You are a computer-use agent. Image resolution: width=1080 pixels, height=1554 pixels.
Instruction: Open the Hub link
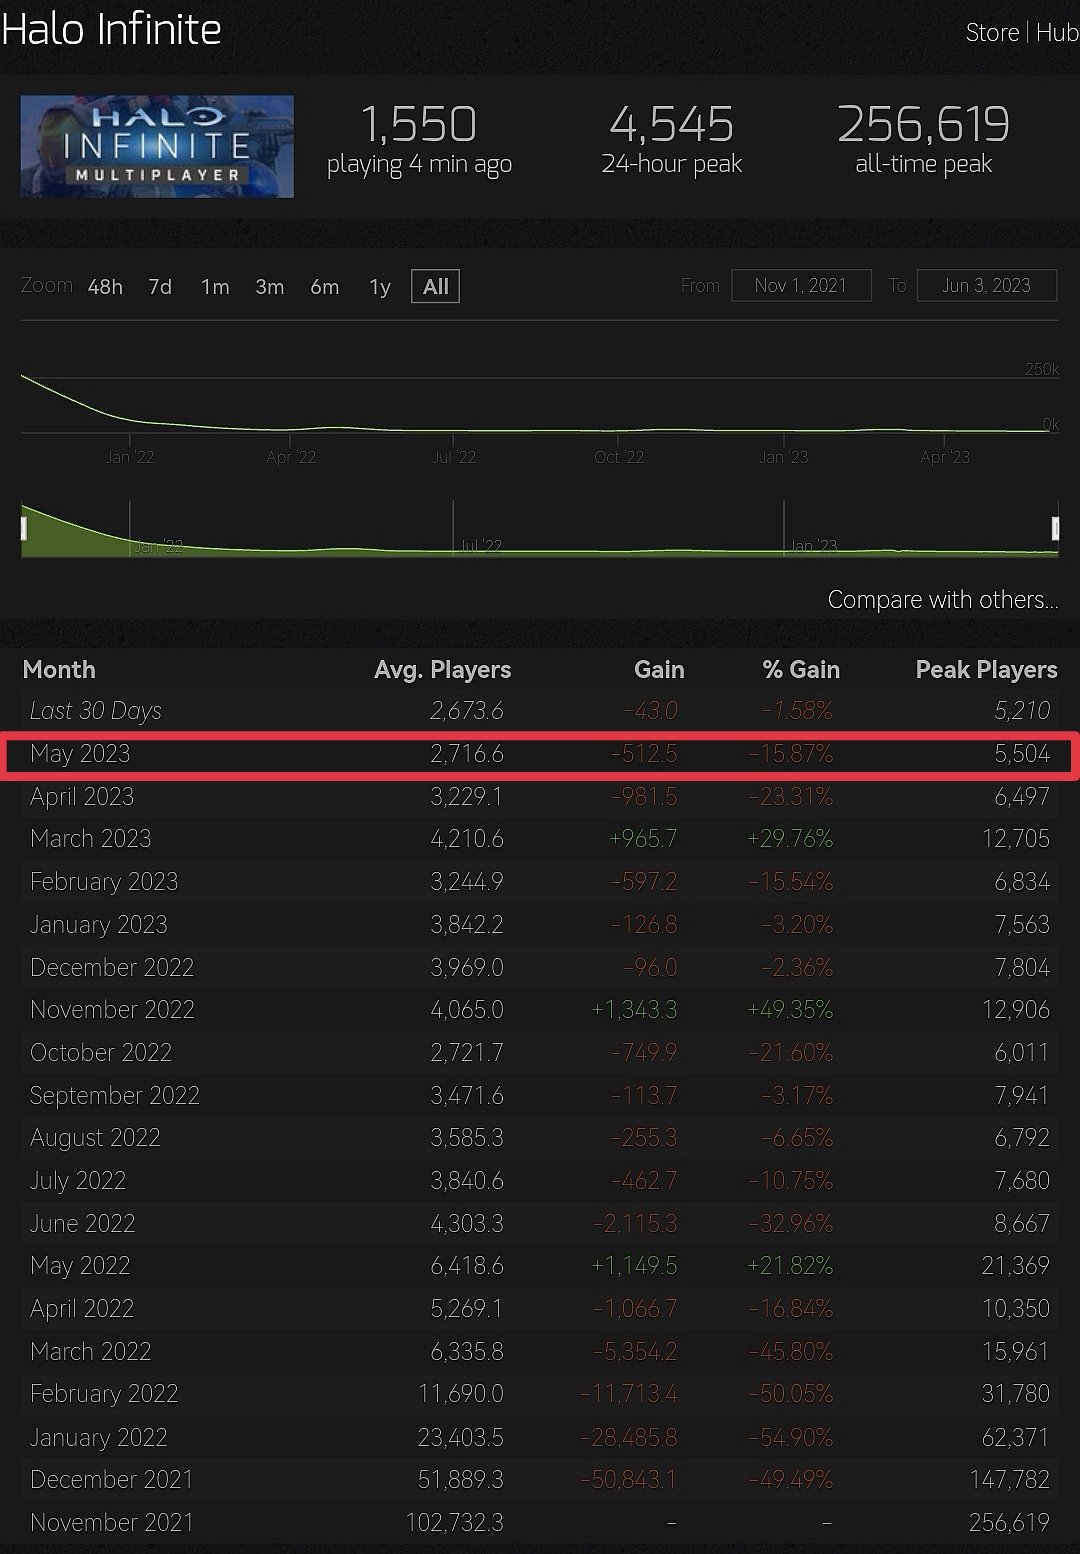tap(1057, 33)
